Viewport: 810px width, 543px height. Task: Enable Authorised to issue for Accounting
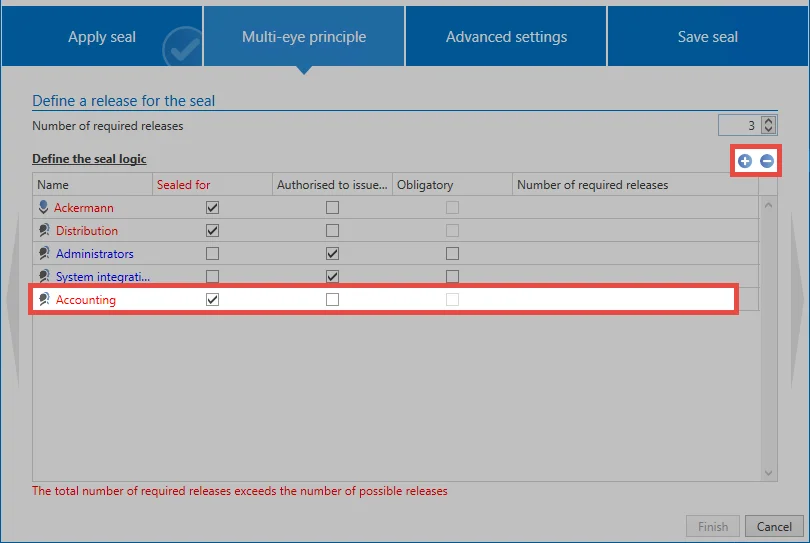(x=332, y=300)
